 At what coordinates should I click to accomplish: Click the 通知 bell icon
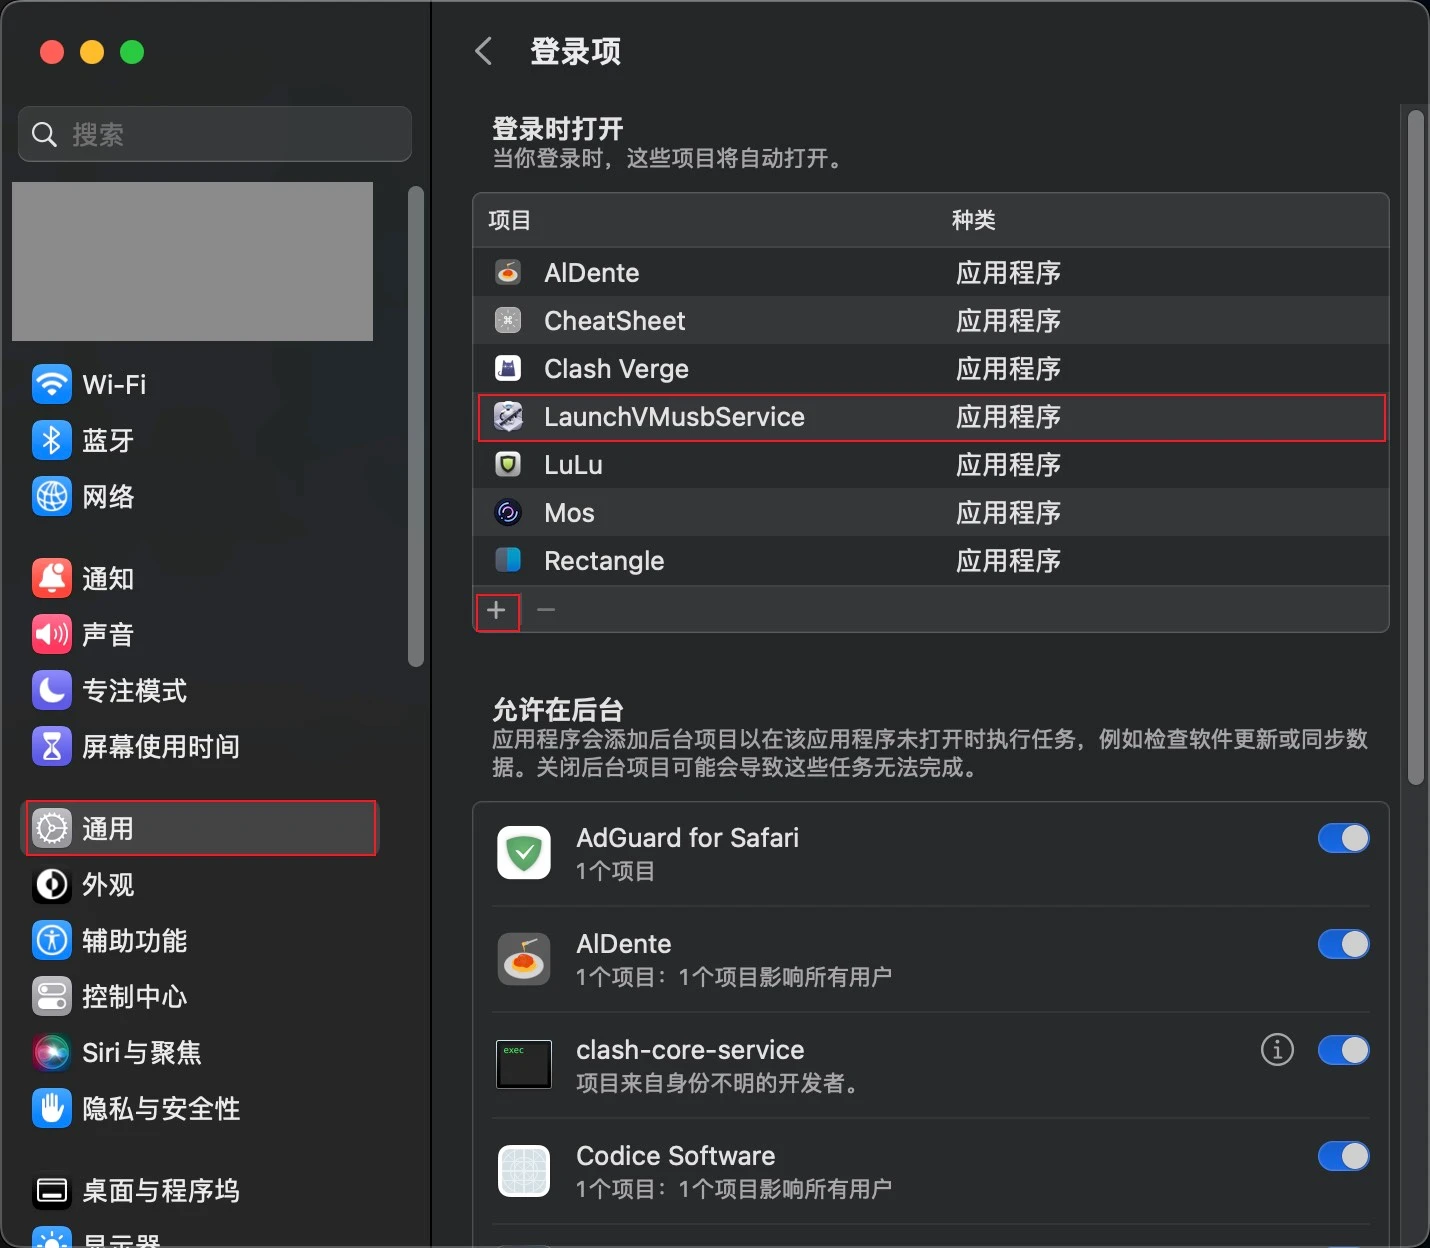[x=52, y=578]
